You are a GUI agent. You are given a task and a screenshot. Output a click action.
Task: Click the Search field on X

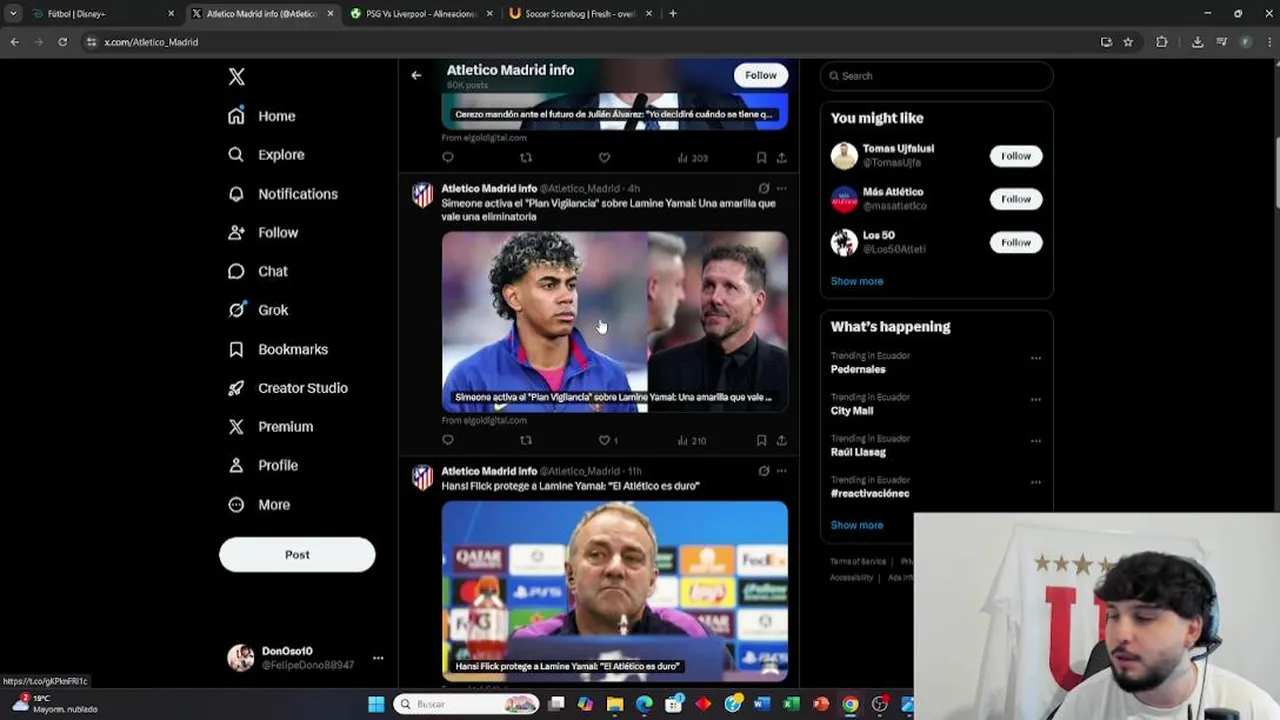[x=937, y=76]
